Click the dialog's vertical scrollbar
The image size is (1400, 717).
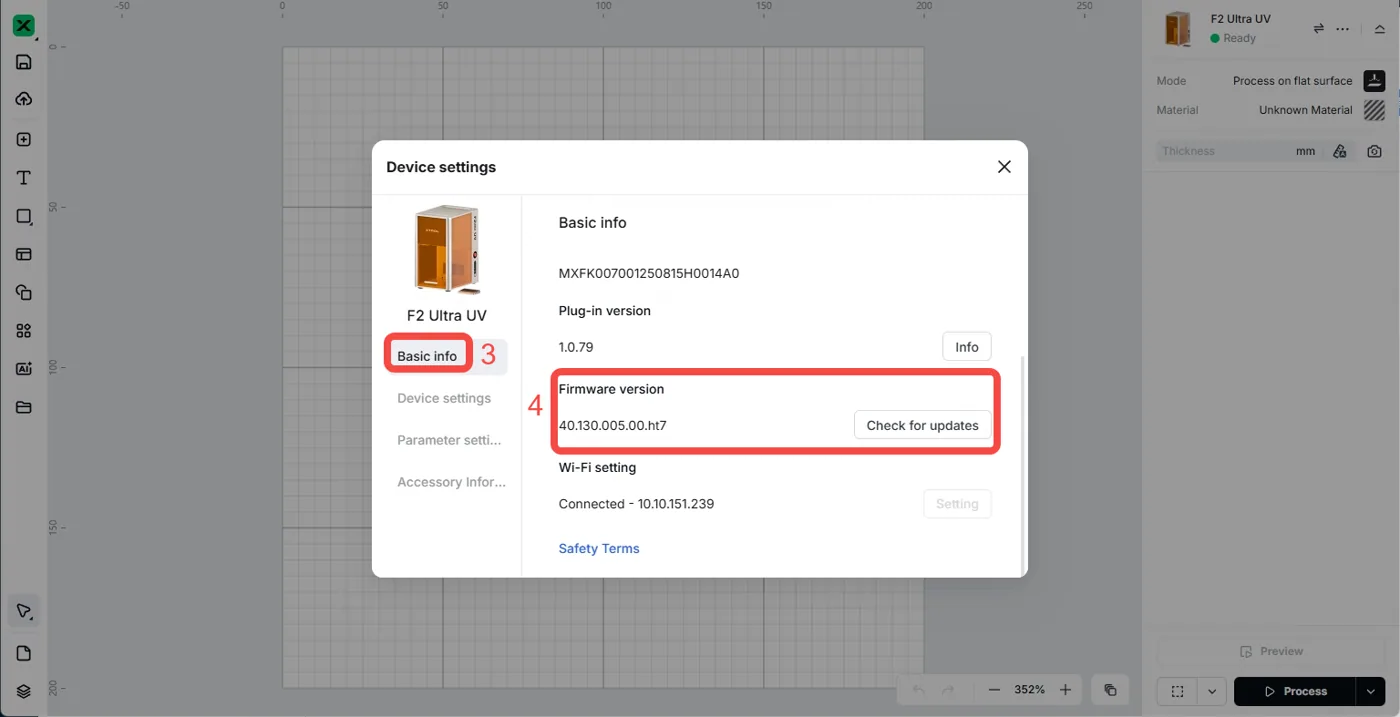coord(1021,465)
